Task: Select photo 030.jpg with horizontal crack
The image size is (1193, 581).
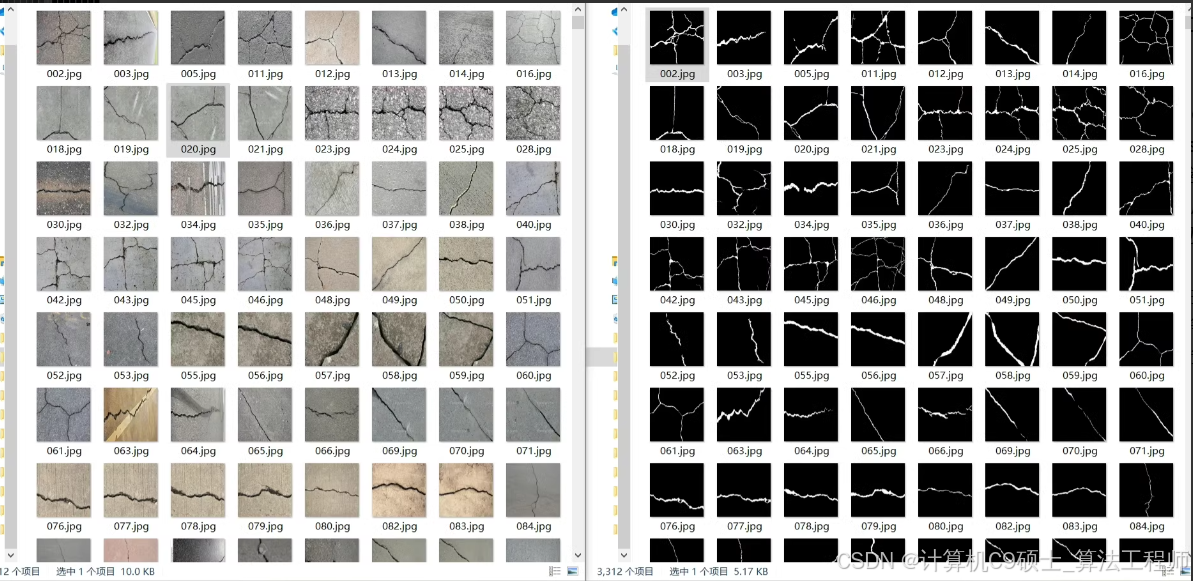Action: pos(63,189)
